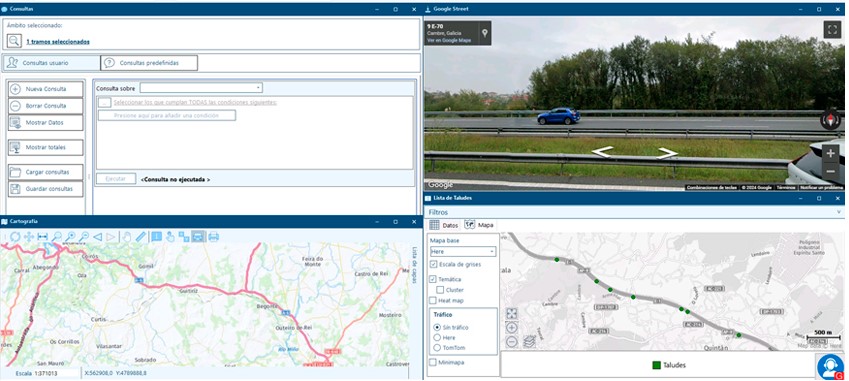Click the Nueva Consulta button
Image resolution: width=849 pixels, height=381 pixels.
[x=46, y=89]
